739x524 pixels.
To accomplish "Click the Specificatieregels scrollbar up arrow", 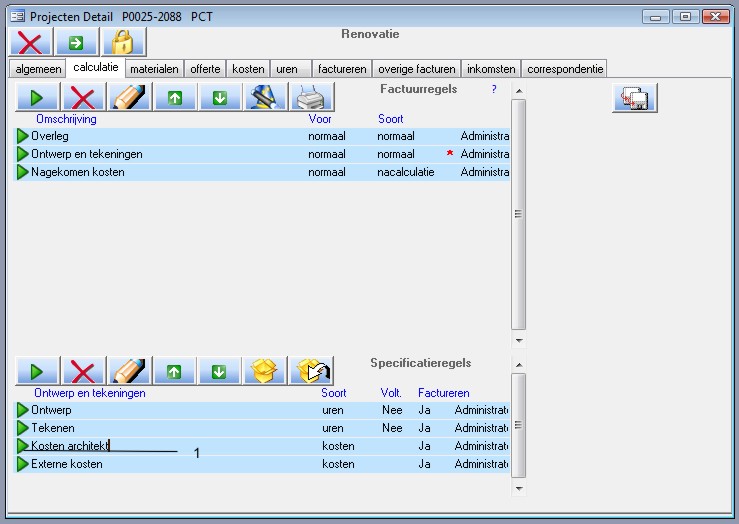I will coord(519,365).
